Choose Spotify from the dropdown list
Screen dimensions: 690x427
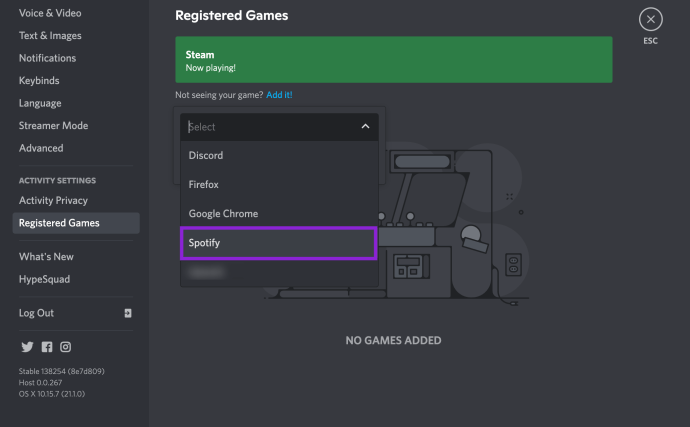coord(278,243)
